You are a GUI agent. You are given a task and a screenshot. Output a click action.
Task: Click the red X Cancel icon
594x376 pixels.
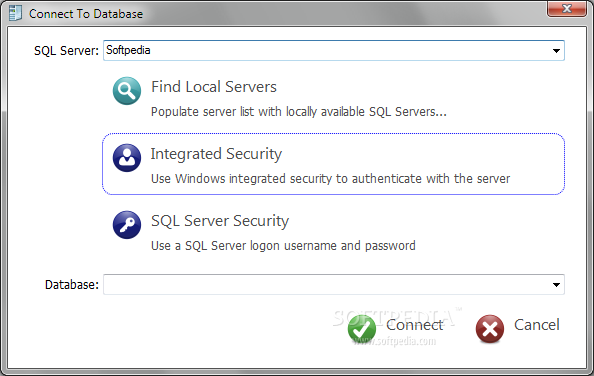click(x=490, y=329)
